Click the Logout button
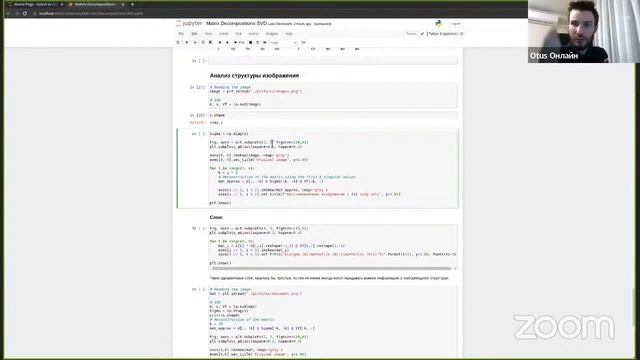This screenshot has width=640, height=360. coord(456,24)
